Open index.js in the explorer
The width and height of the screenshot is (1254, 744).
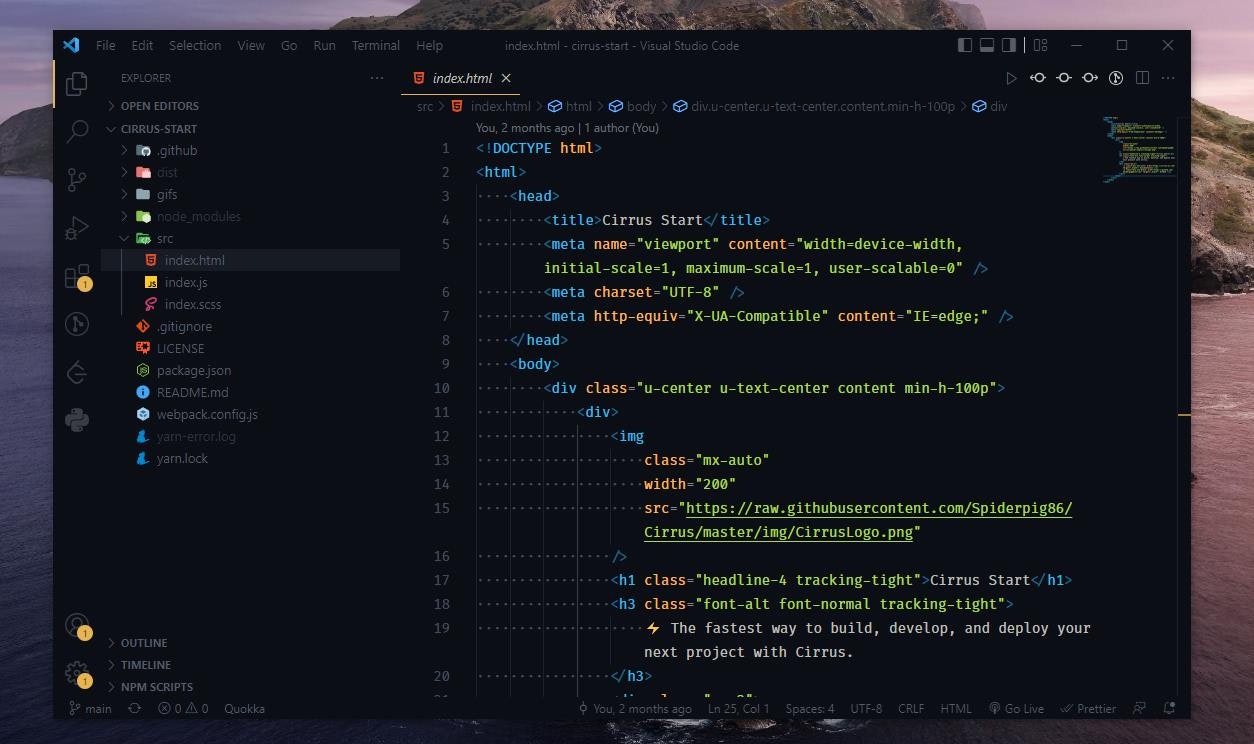tap(251, 282)
